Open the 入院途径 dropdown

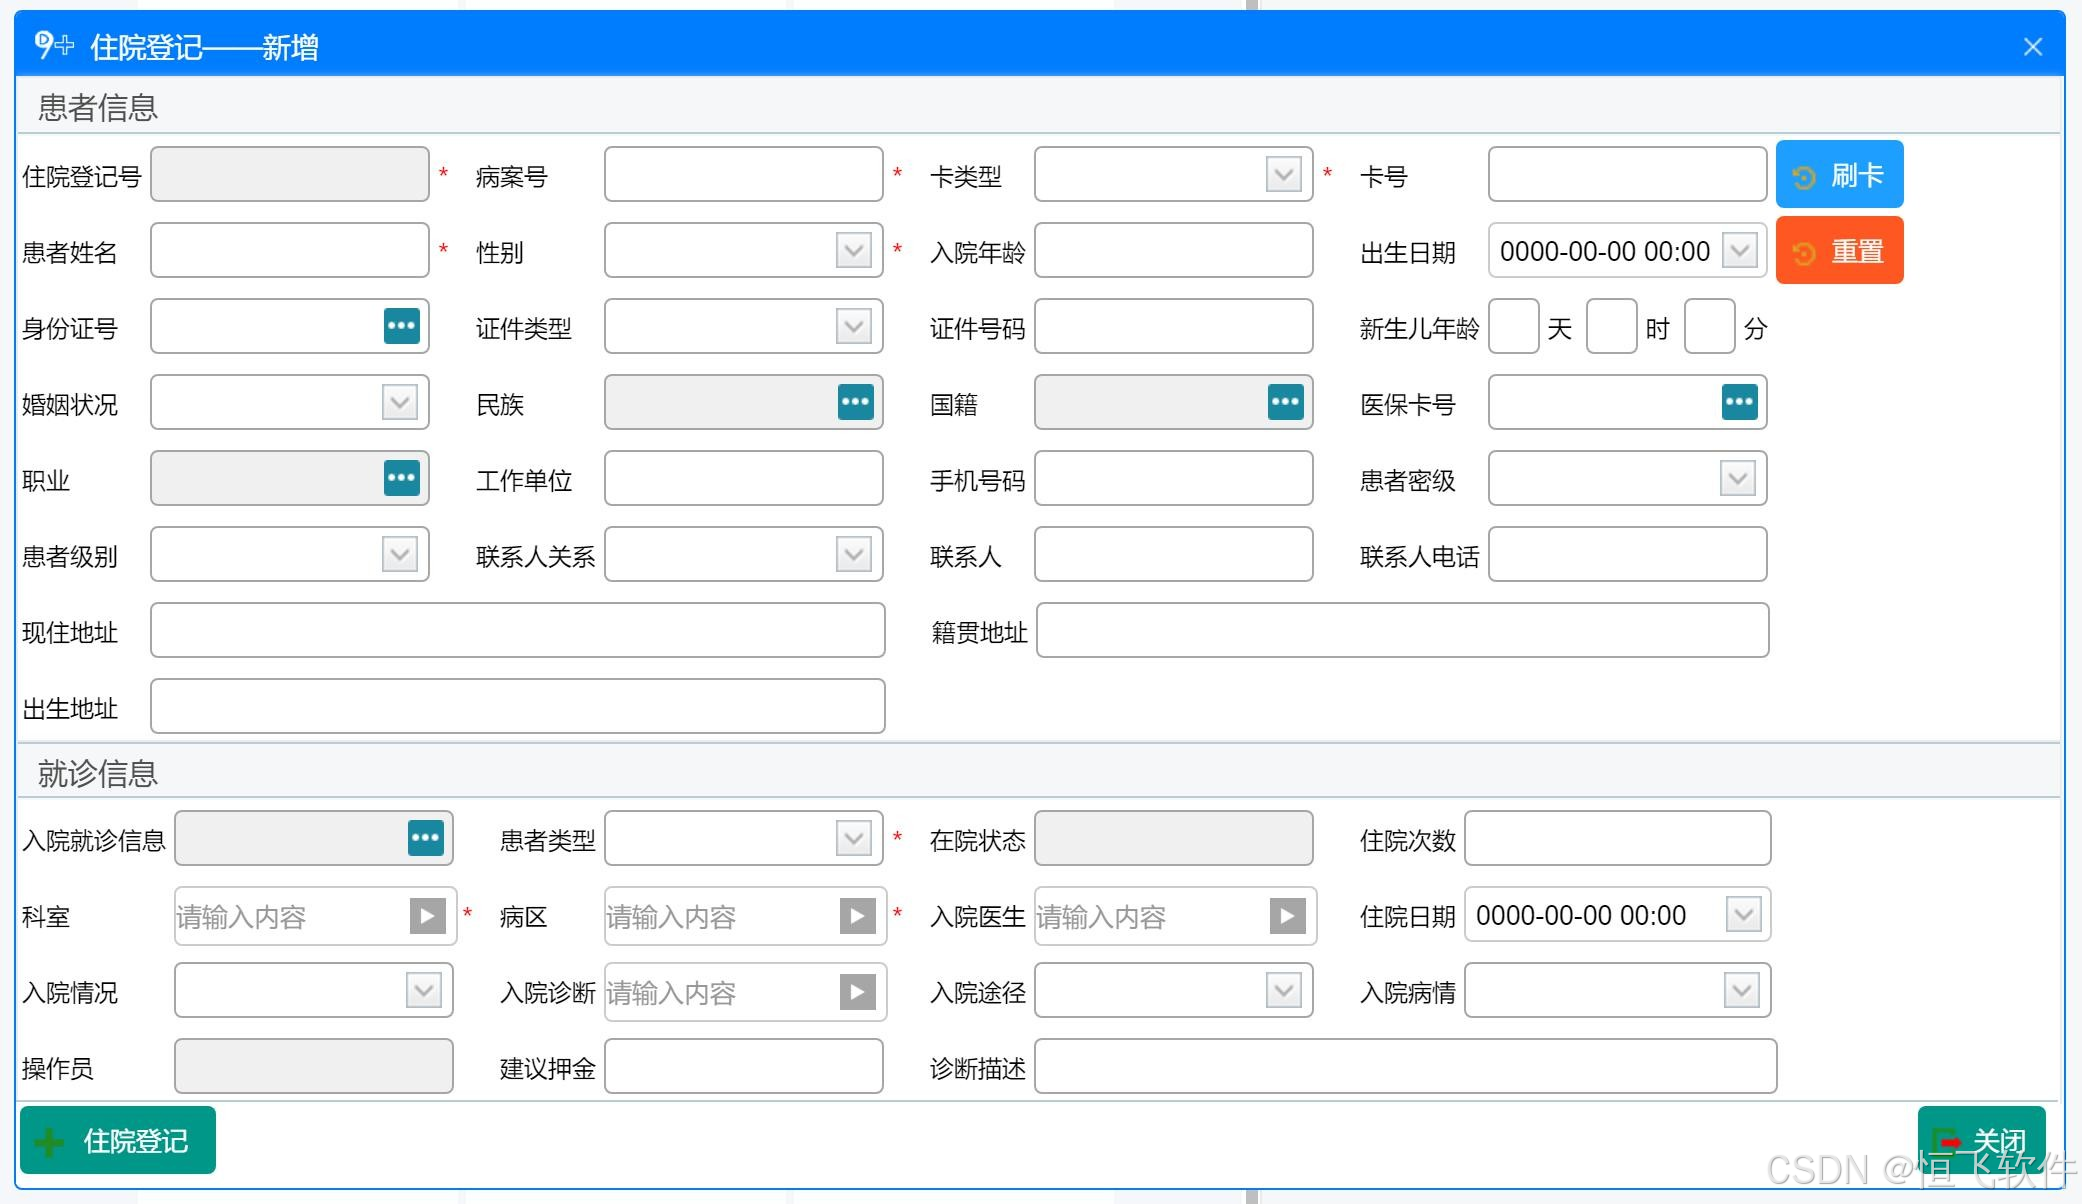point(1283,991)
